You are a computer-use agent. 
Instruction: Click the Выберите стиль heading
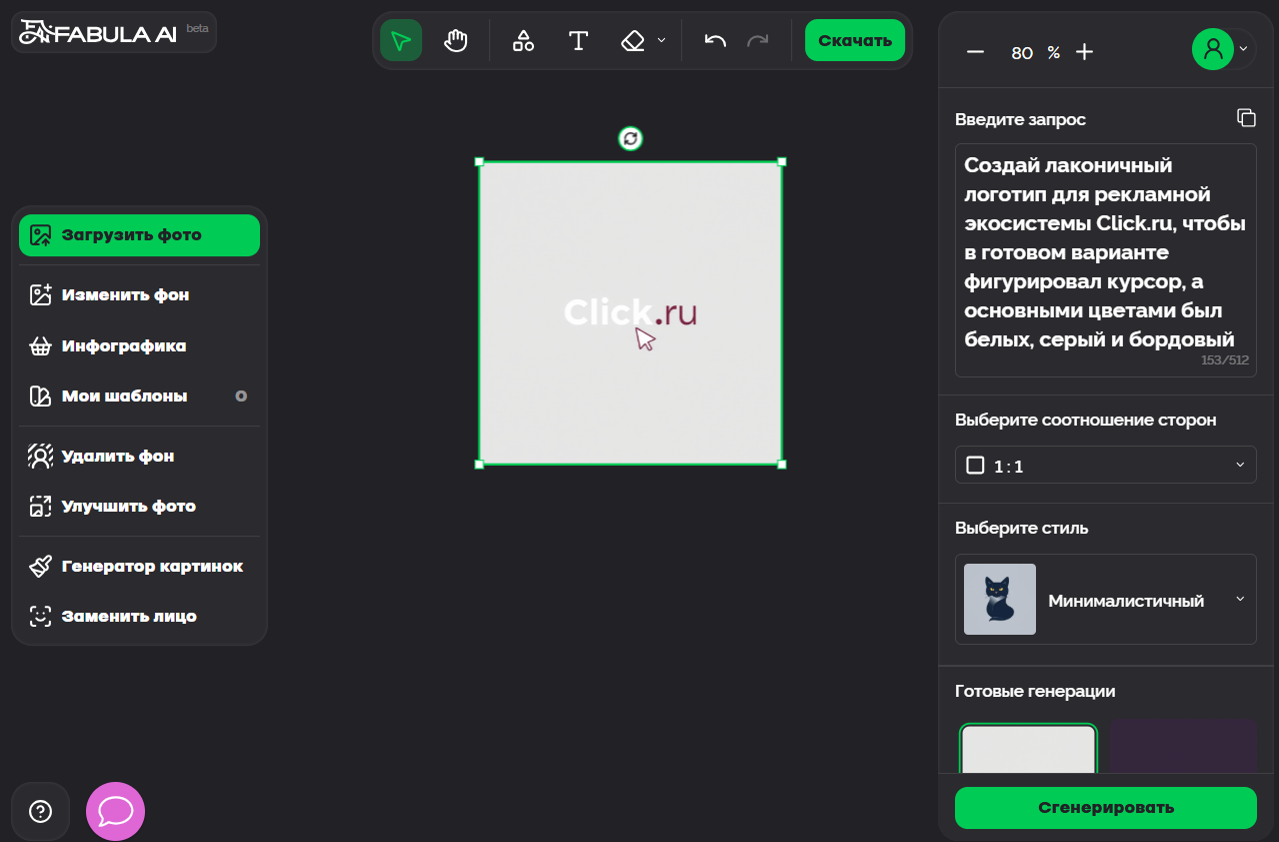tap(1021, 528)
